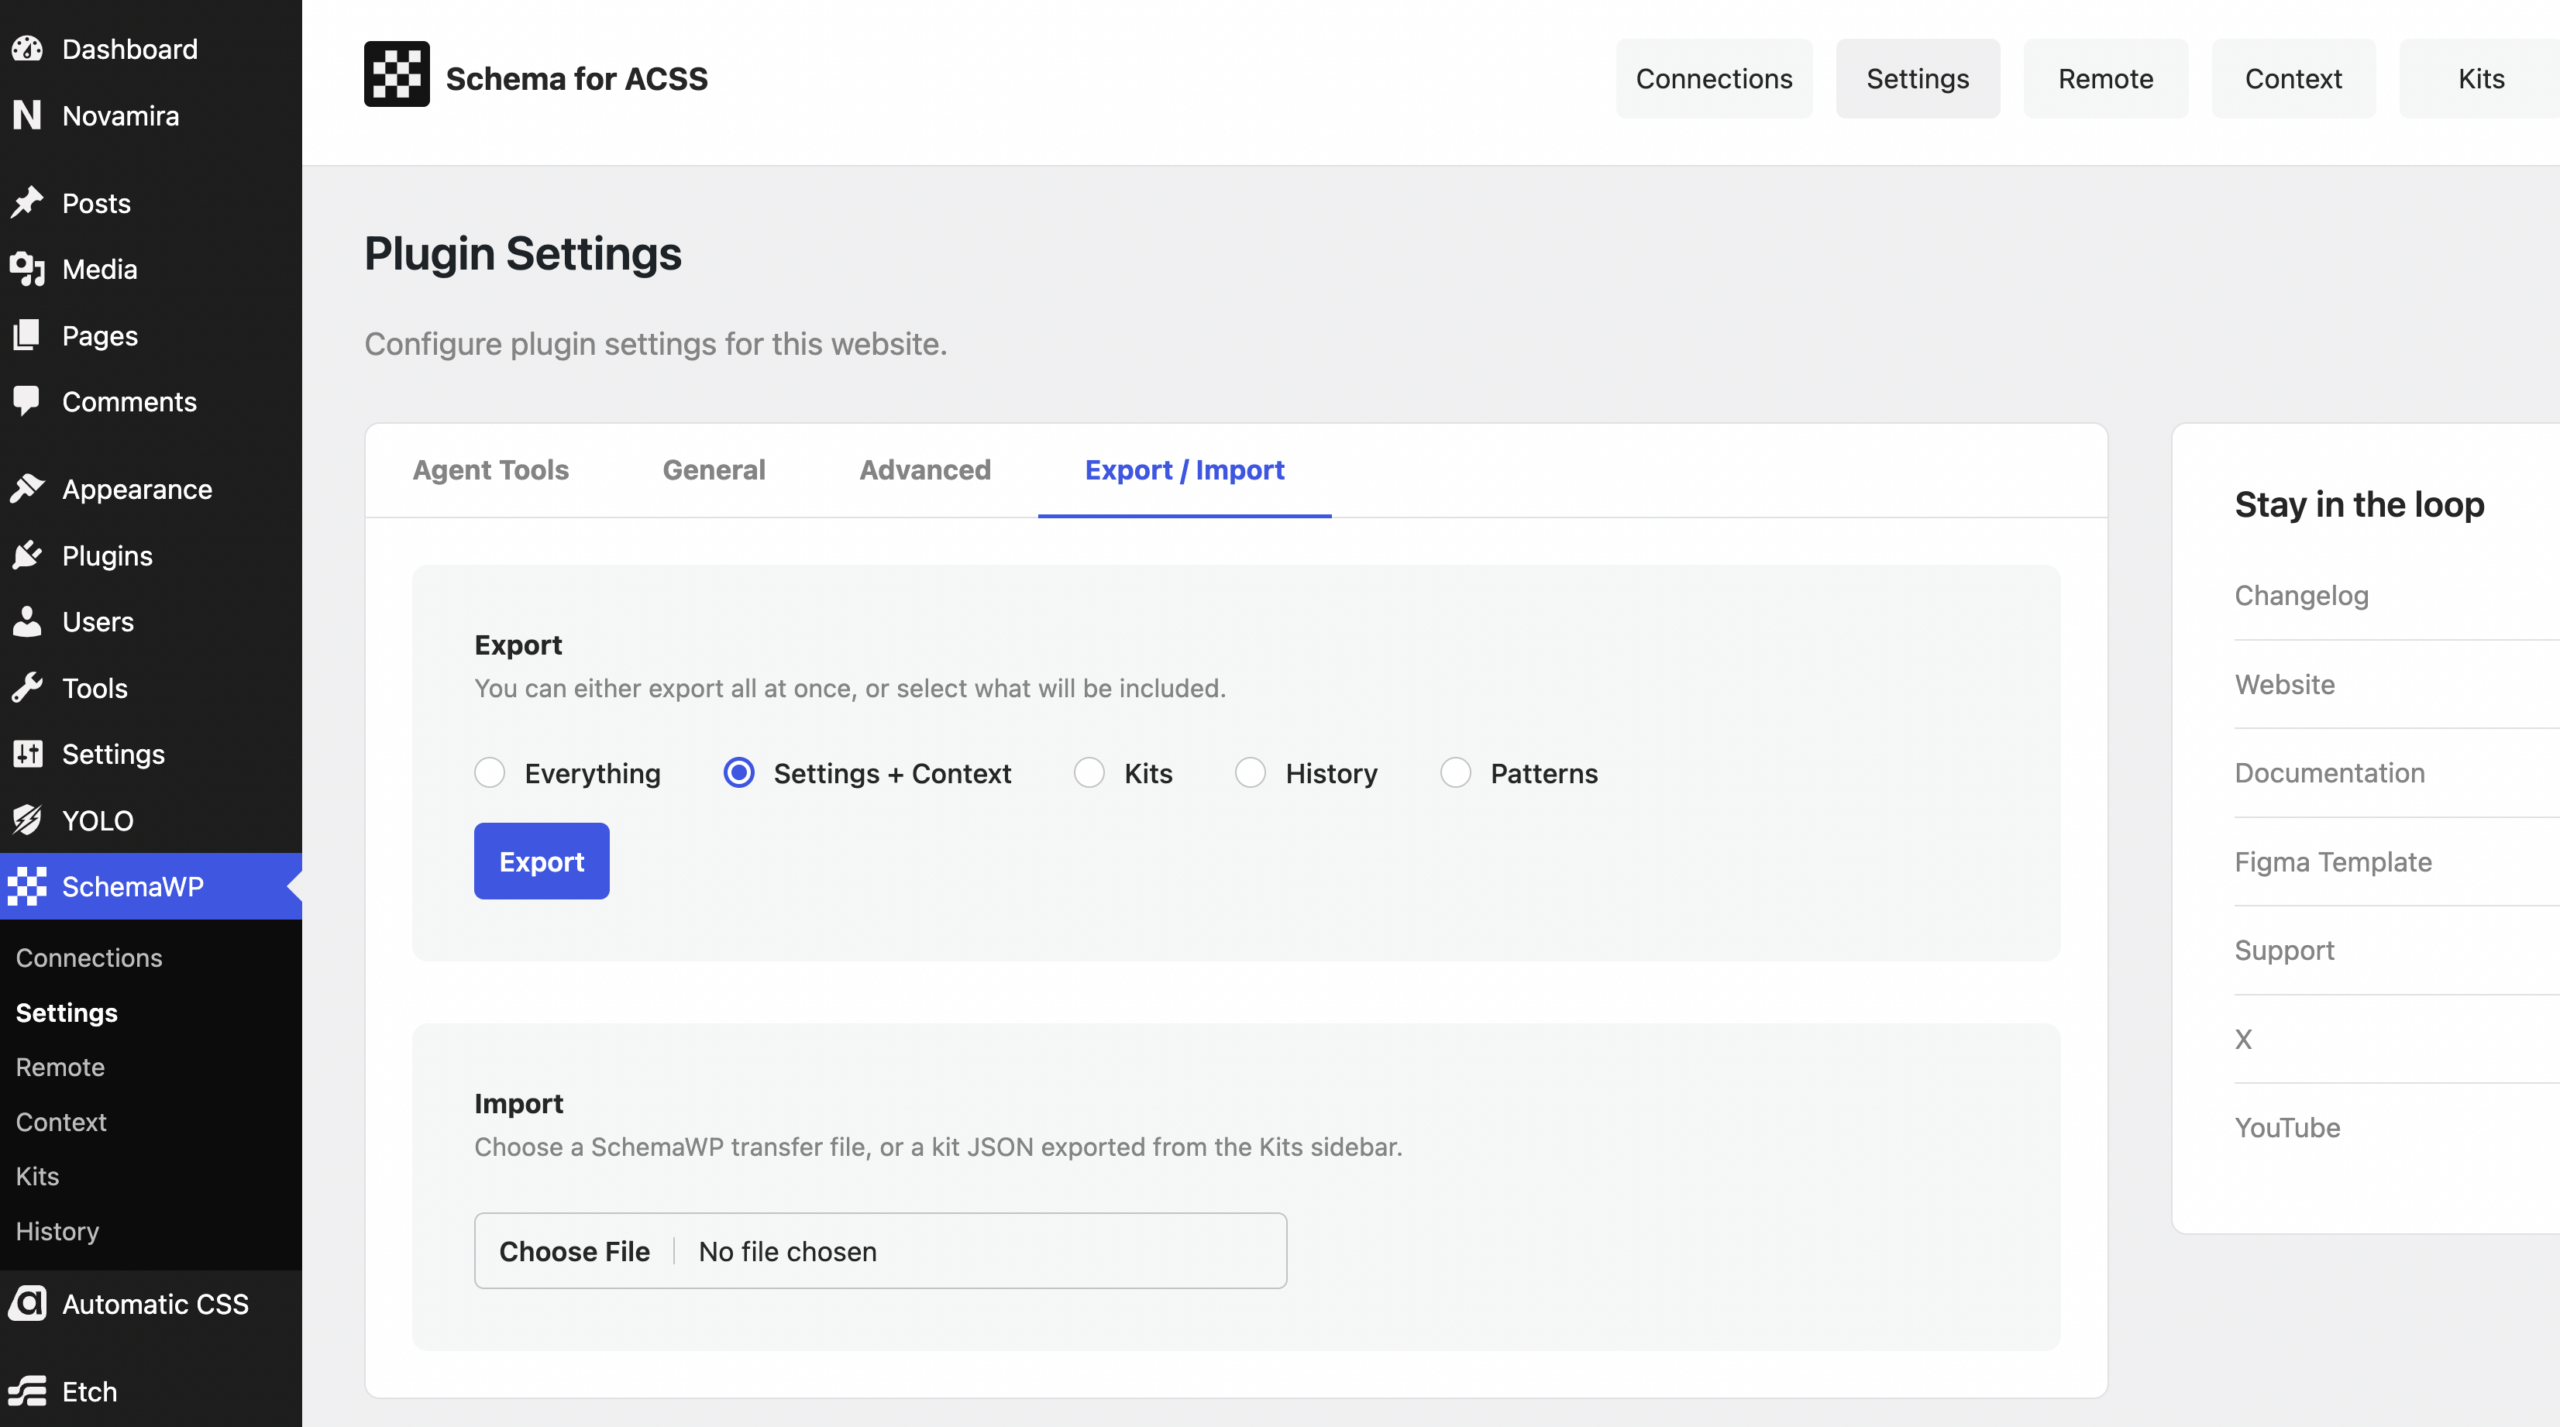Select the Settings + Context radio button
This screenshot has width=2560, height=1427.
tap(739, 773)
